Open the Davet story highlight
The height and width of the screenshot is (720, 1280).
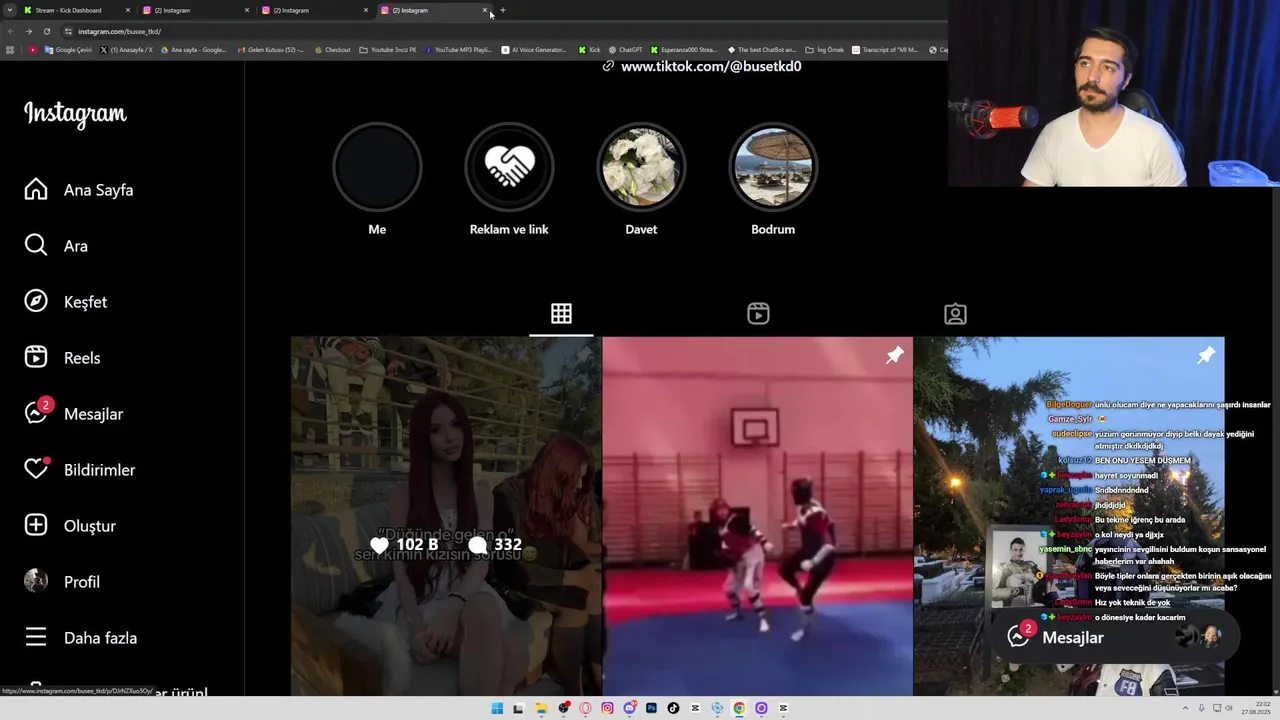coord(641,167)
